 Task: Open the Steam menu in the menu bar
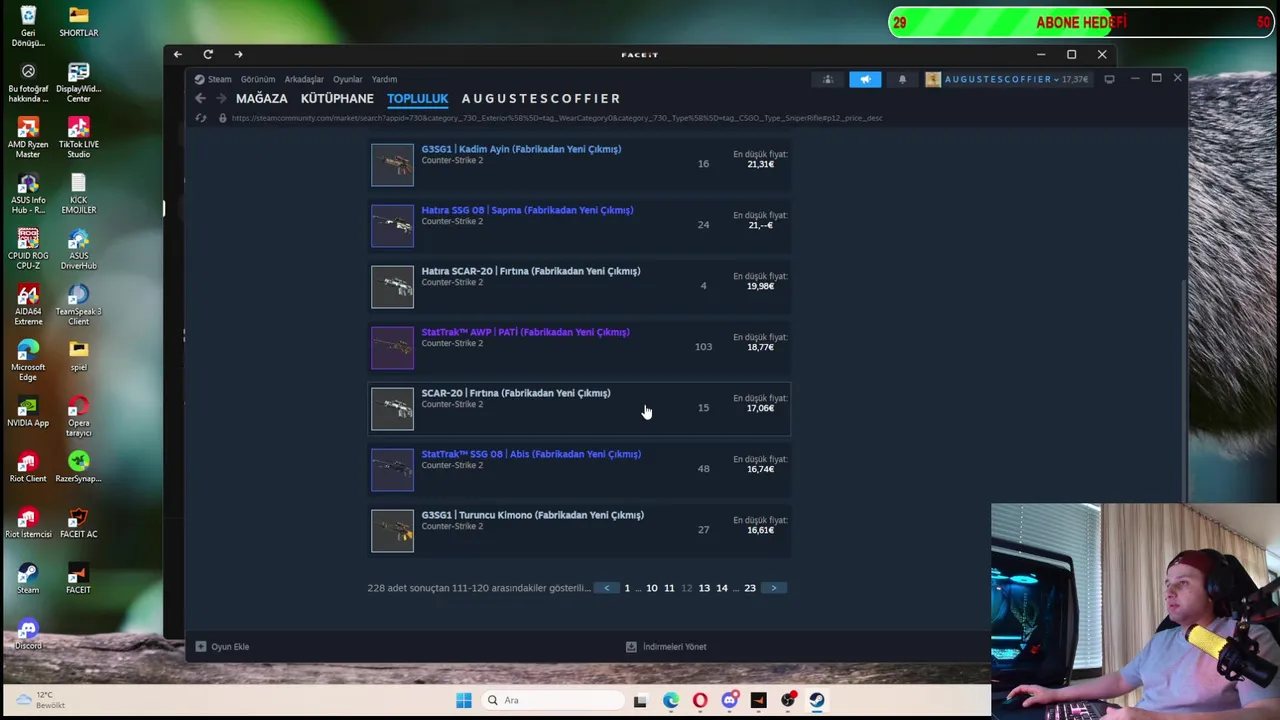point(213,79)
